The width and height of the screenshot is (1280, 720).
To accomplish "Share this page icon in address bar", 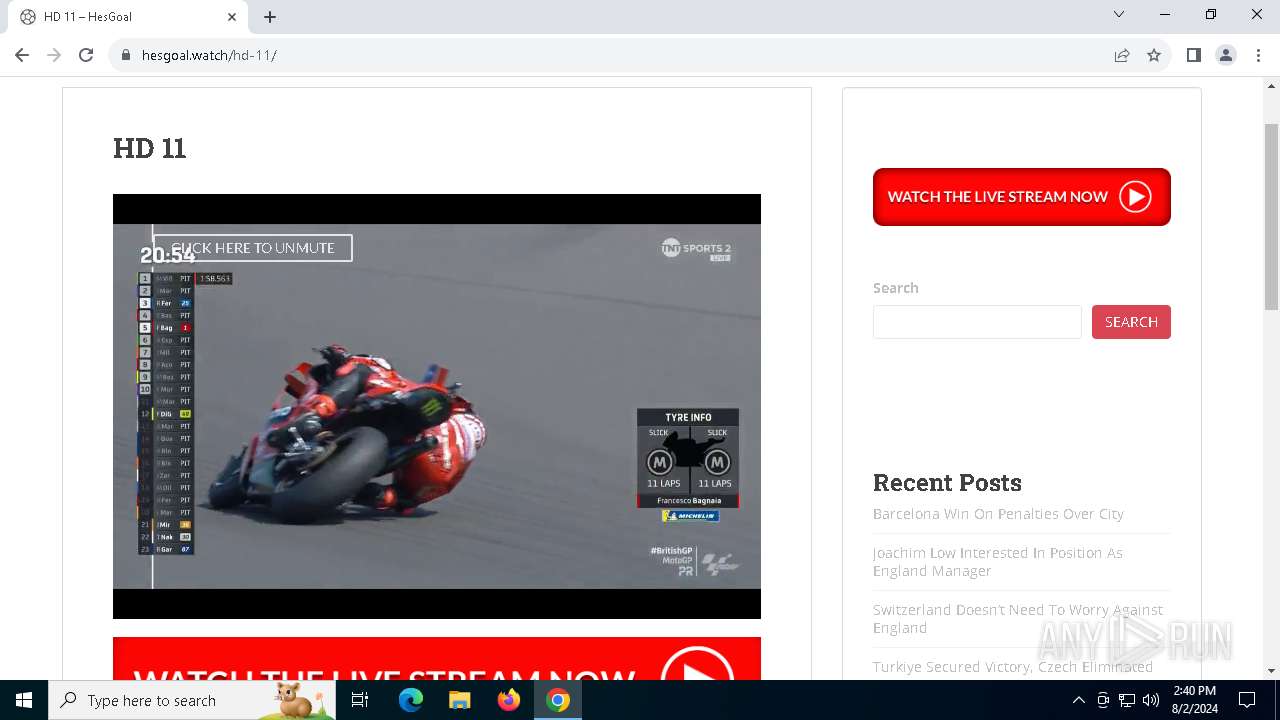I will click(x=1122, y=55).
